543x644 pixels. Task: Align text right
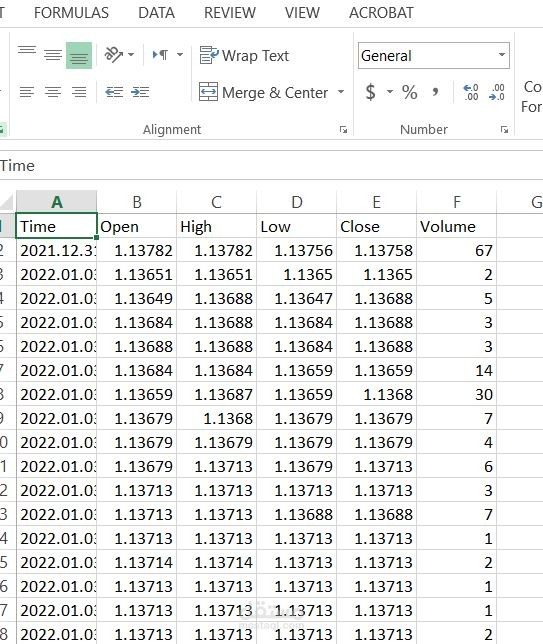[x=79, y=92]
